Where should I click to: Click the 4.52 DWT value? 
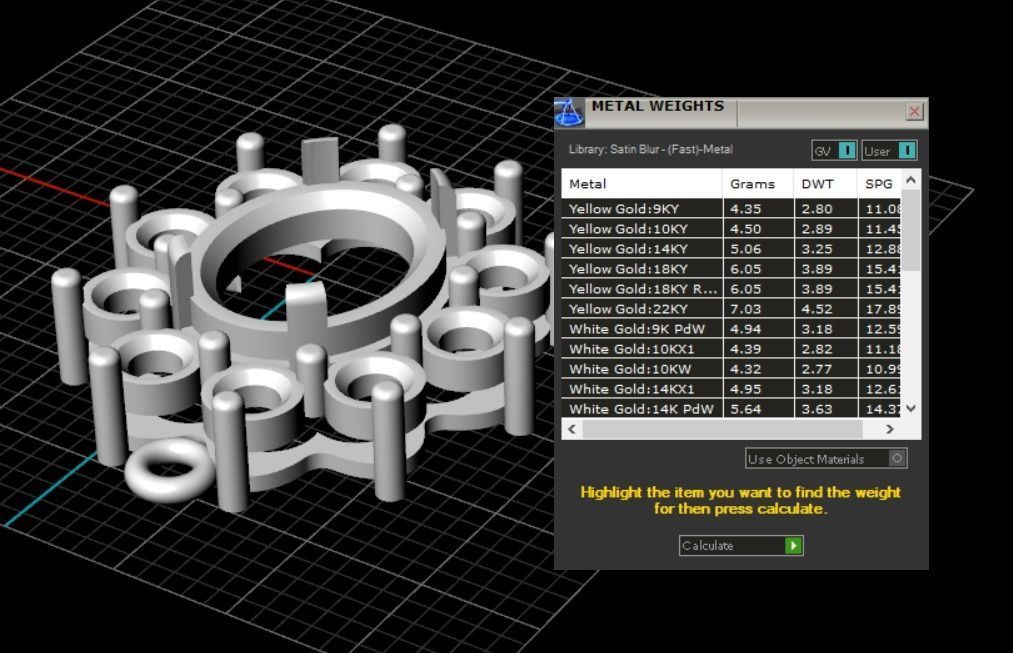(817, 309)
